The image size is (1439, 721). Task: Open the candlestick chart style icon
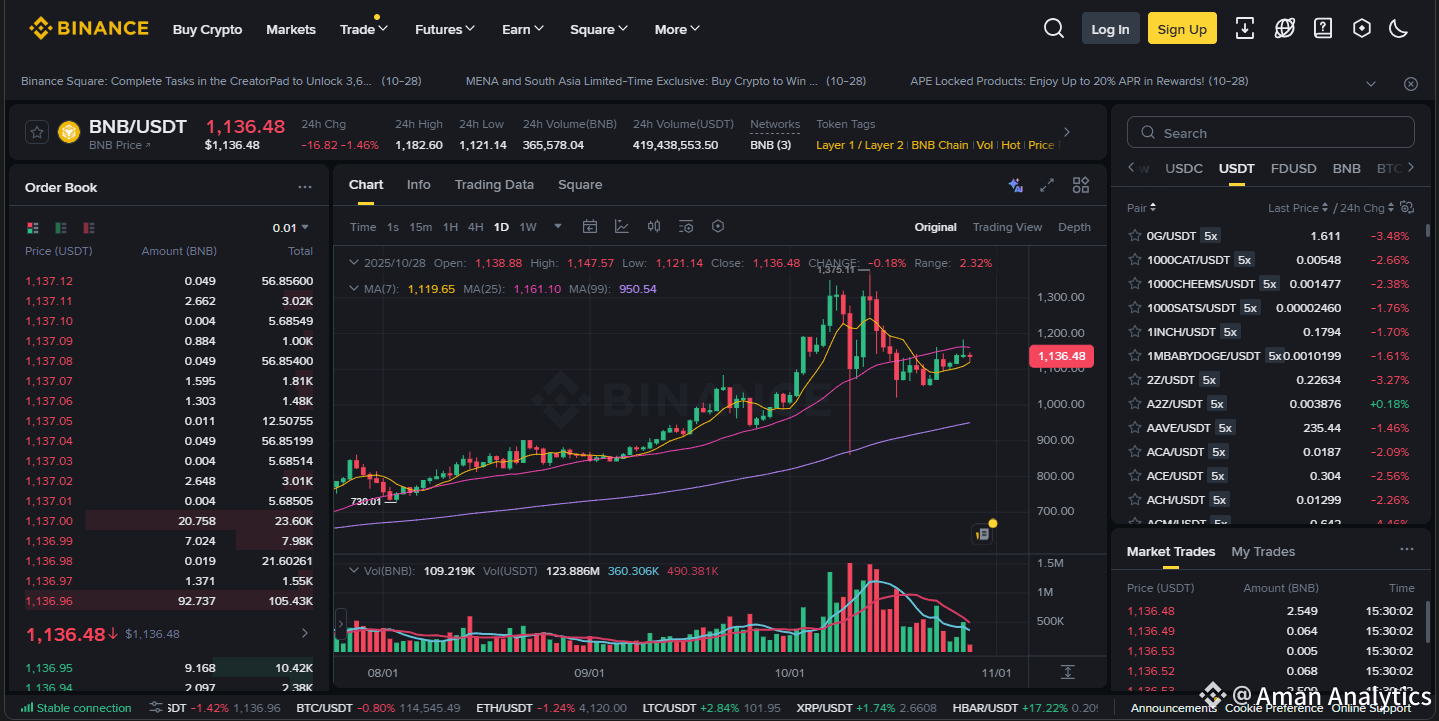654,227
